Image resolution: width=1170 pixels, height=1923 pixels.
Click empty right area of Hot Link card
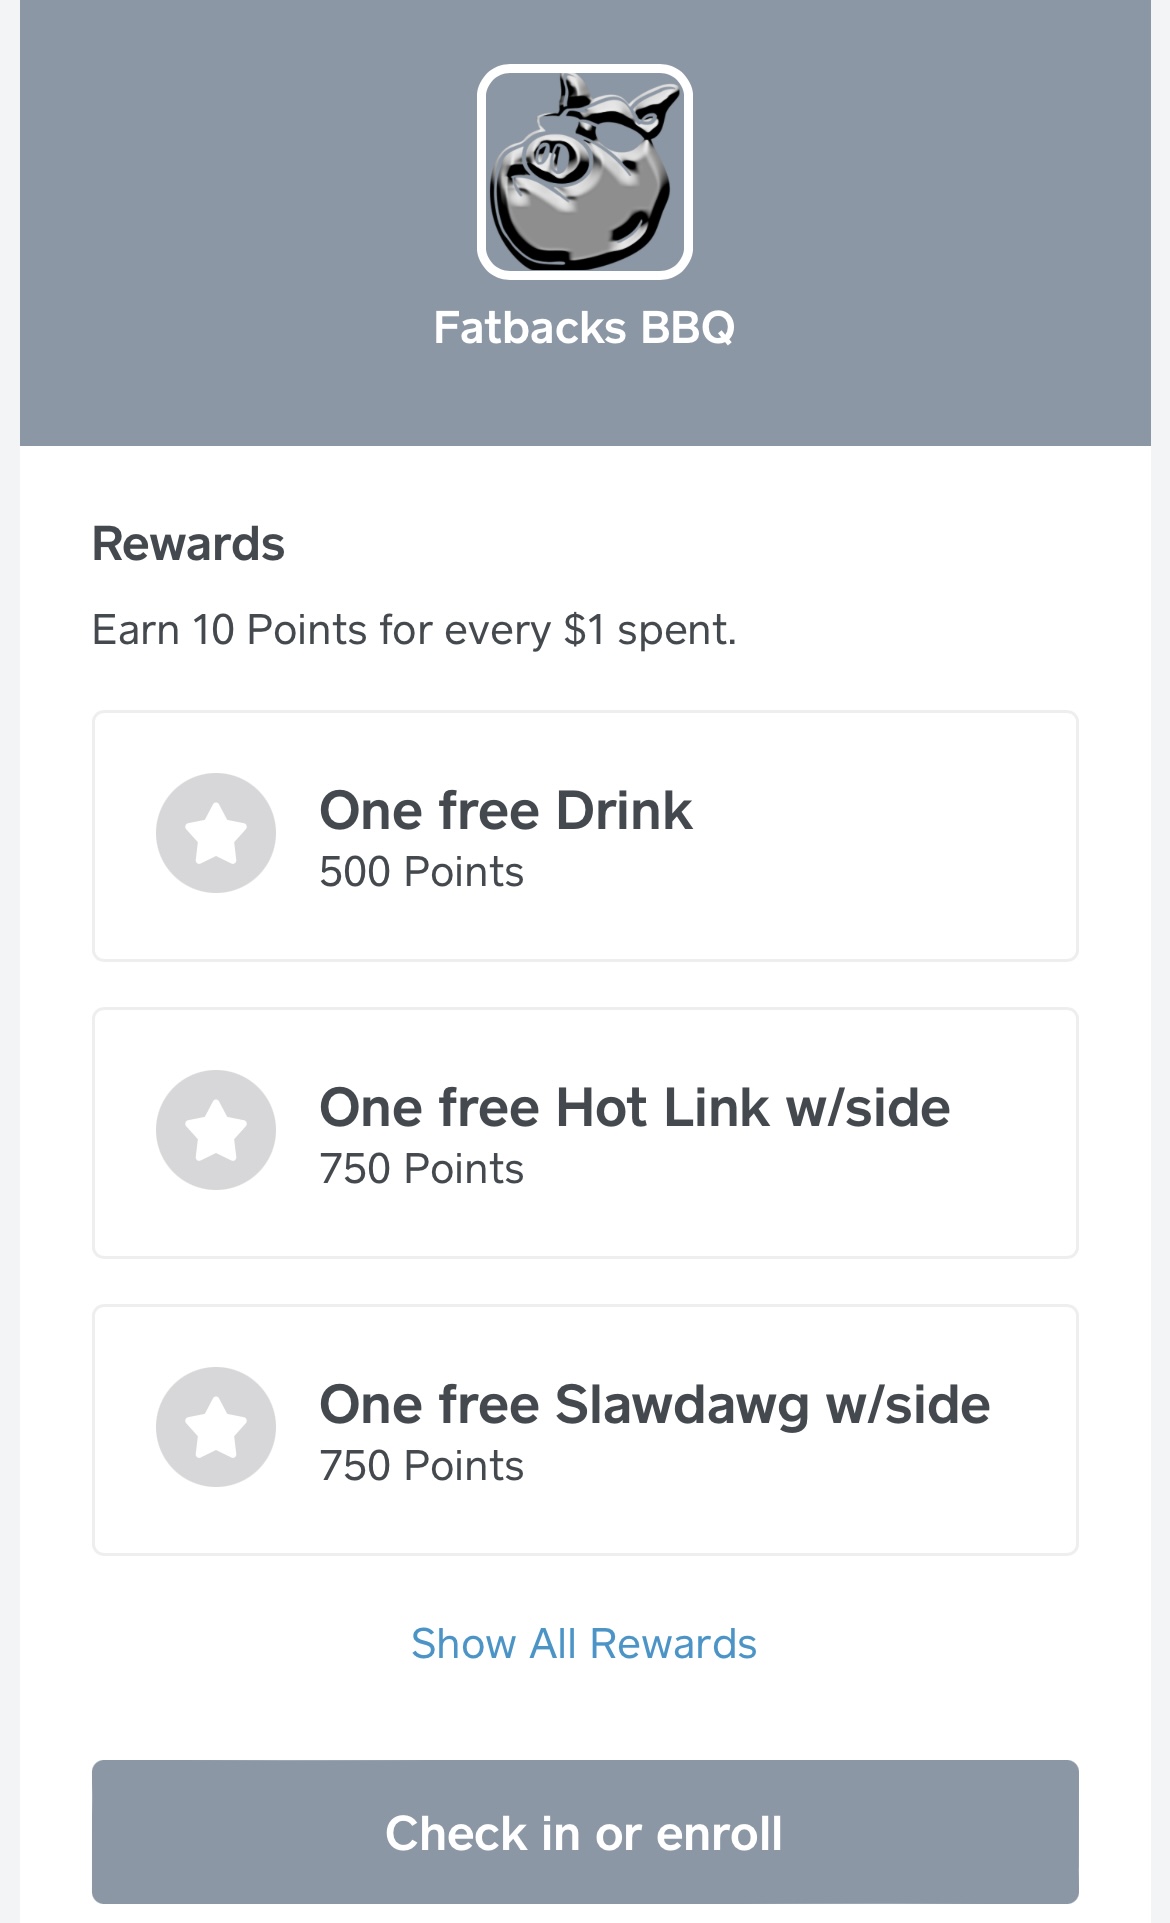1010,1180
